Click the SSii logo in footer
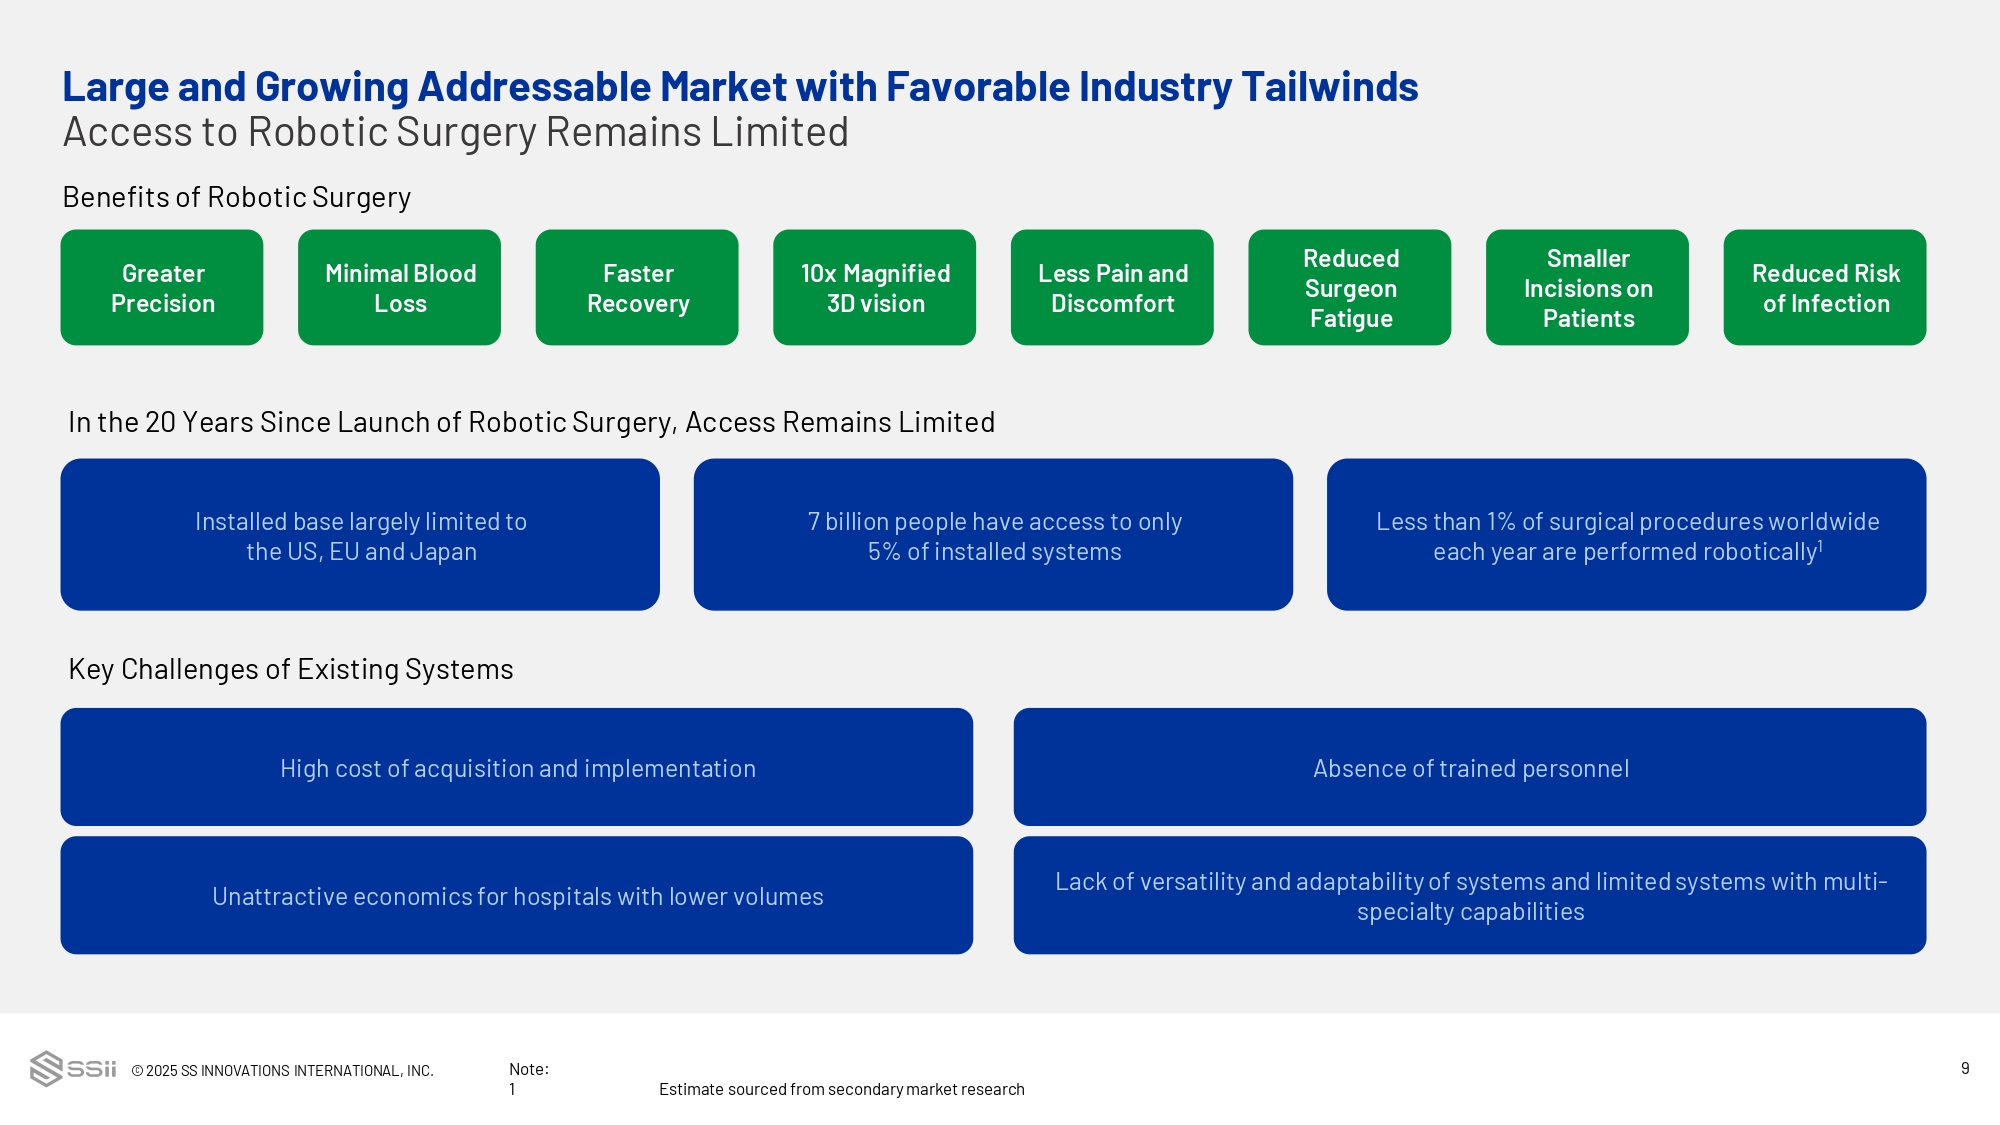2000x1125 pixels. 73,1068
